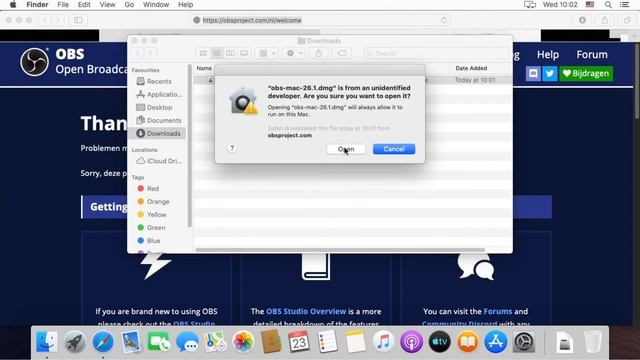Open Launchpad from the Dock

(75, 342)
